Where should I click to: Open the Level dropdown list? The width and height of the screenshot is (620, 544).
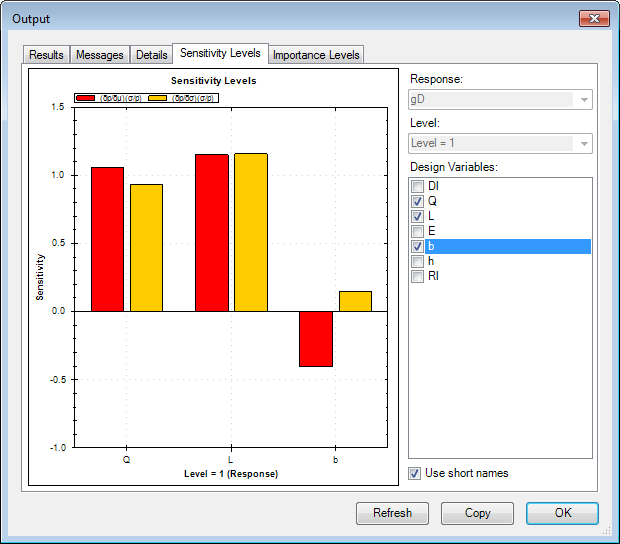point(583,143)
